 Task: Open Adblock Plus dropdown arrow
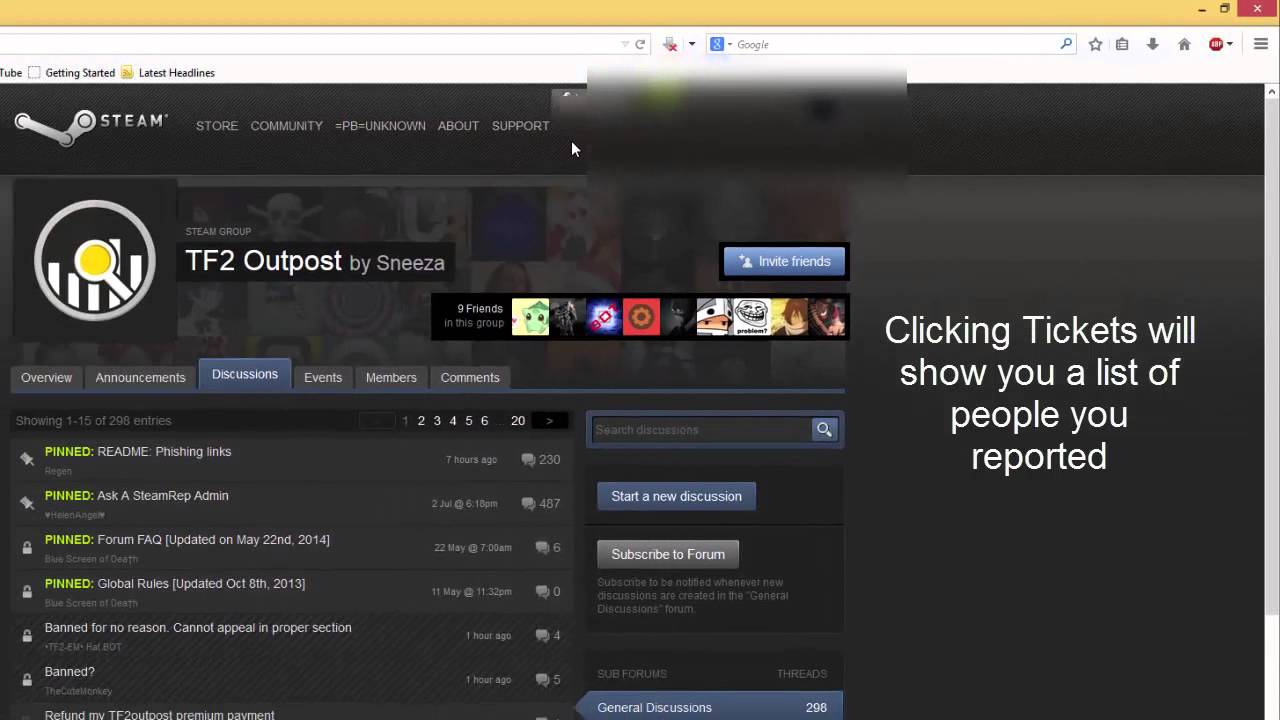point(1230,44)
